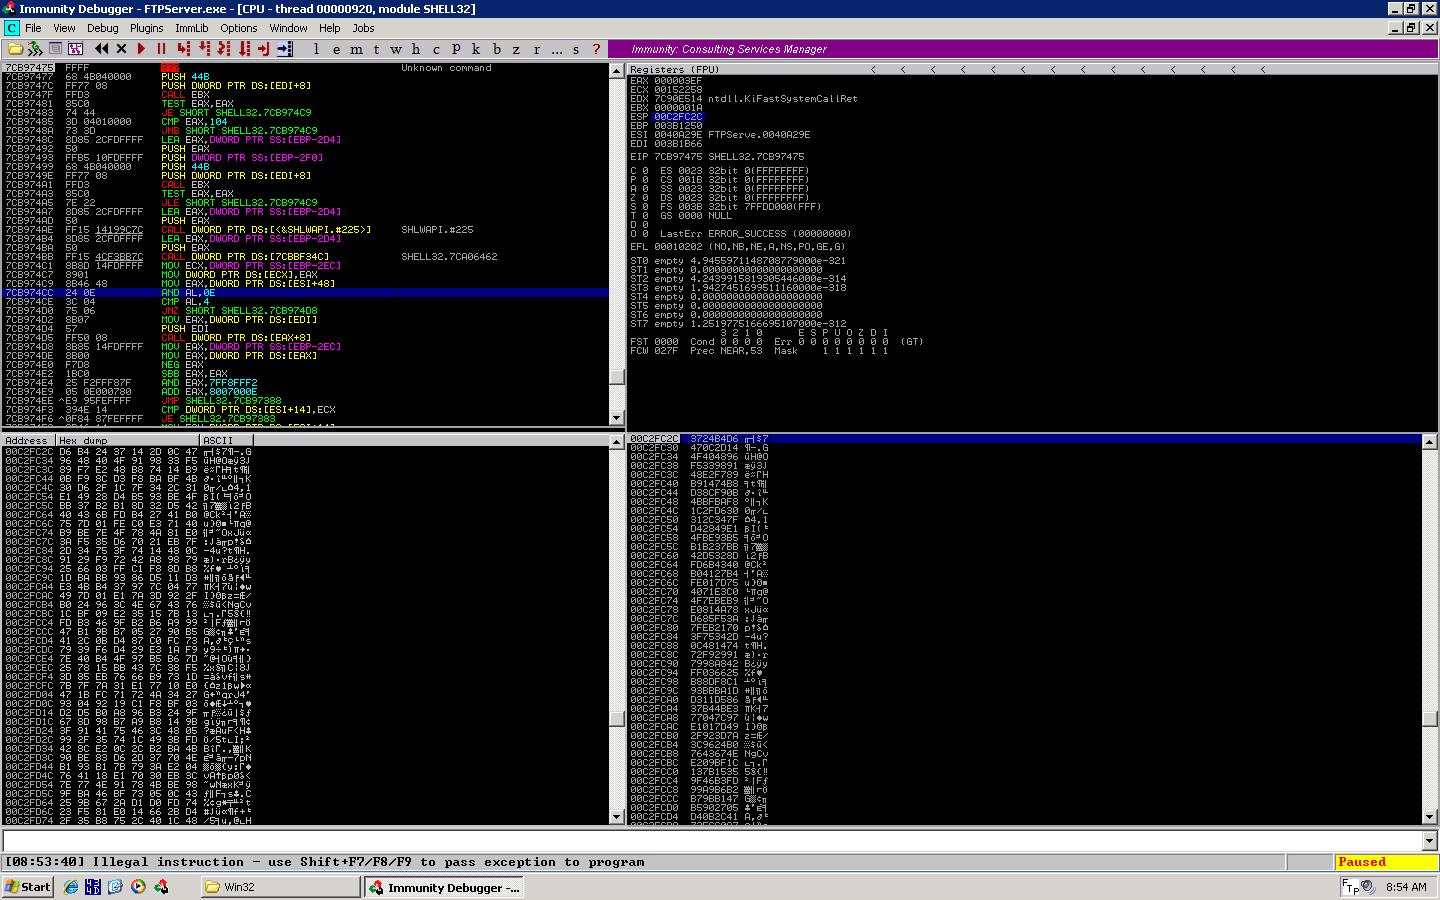Open Call stack via 'k' icon
This screenshot has height=900, width=1440.
point(476,49)
